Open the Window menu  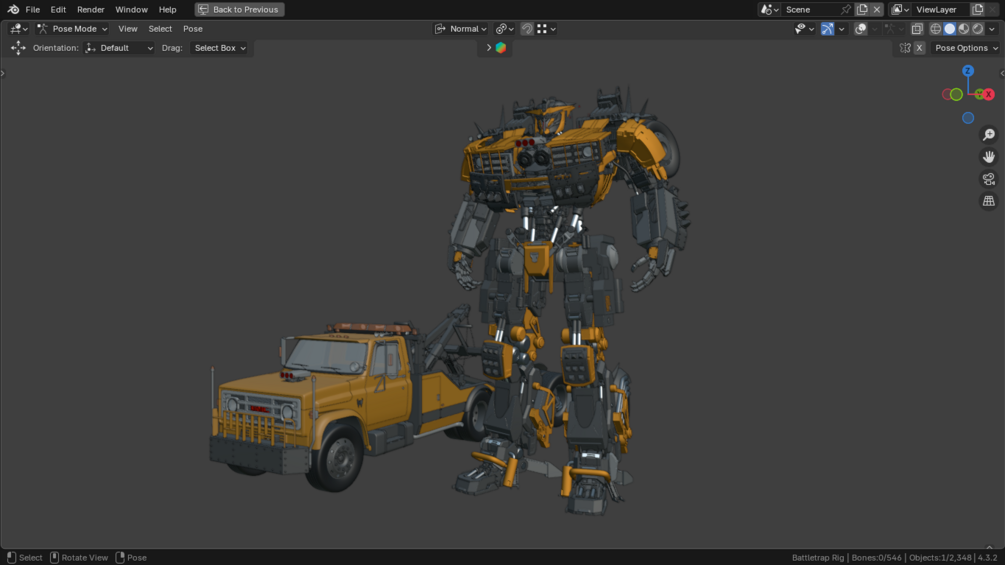[x=131, y=10]
